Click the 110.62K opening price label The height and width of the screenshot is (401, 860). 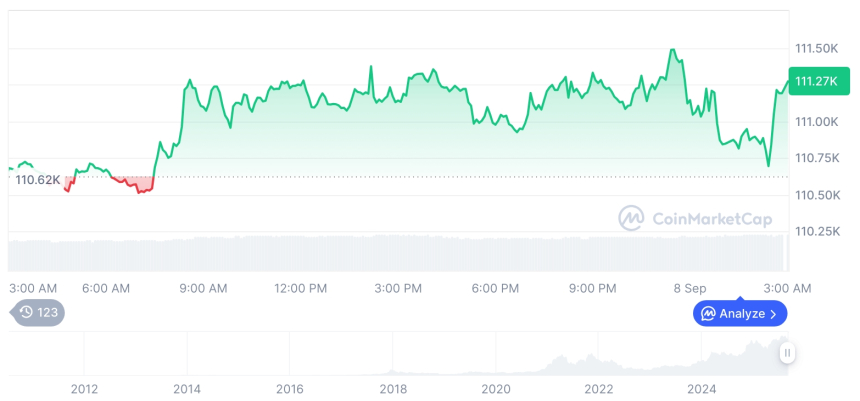pos(38,180)
